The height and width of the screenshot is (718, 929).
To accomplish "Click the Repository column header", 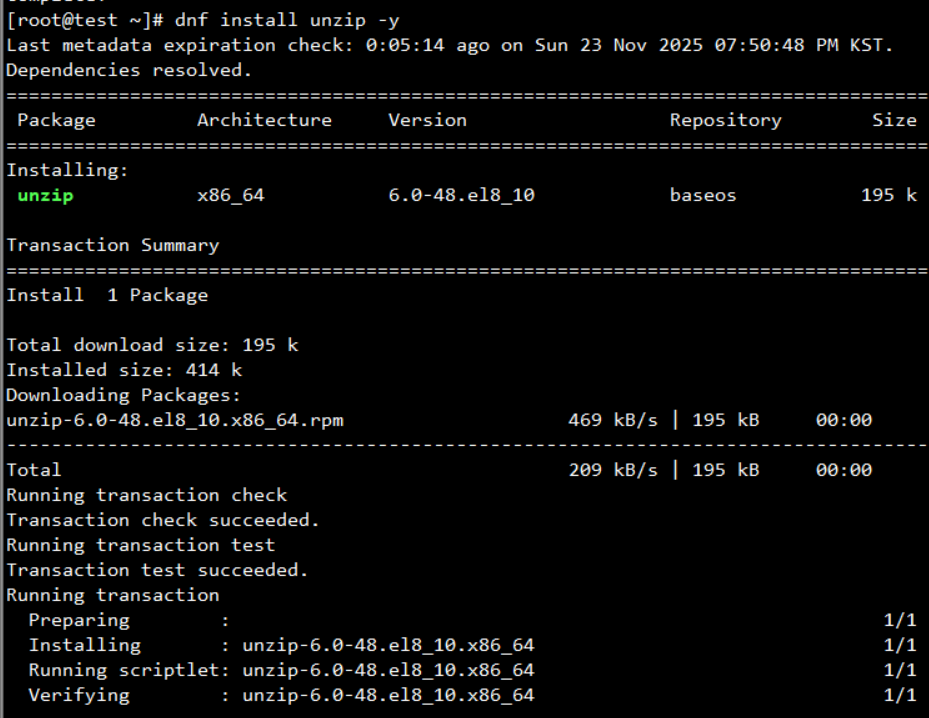I will pyautogui.click(x=725, y=121).
